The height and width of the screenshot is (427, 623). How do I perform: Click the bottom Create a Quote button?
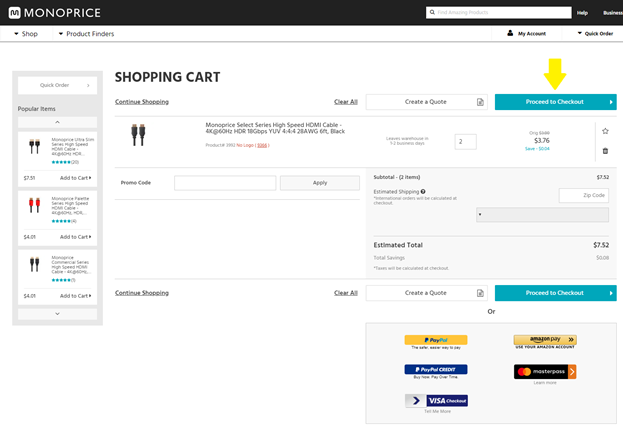(x=426, y=293)
